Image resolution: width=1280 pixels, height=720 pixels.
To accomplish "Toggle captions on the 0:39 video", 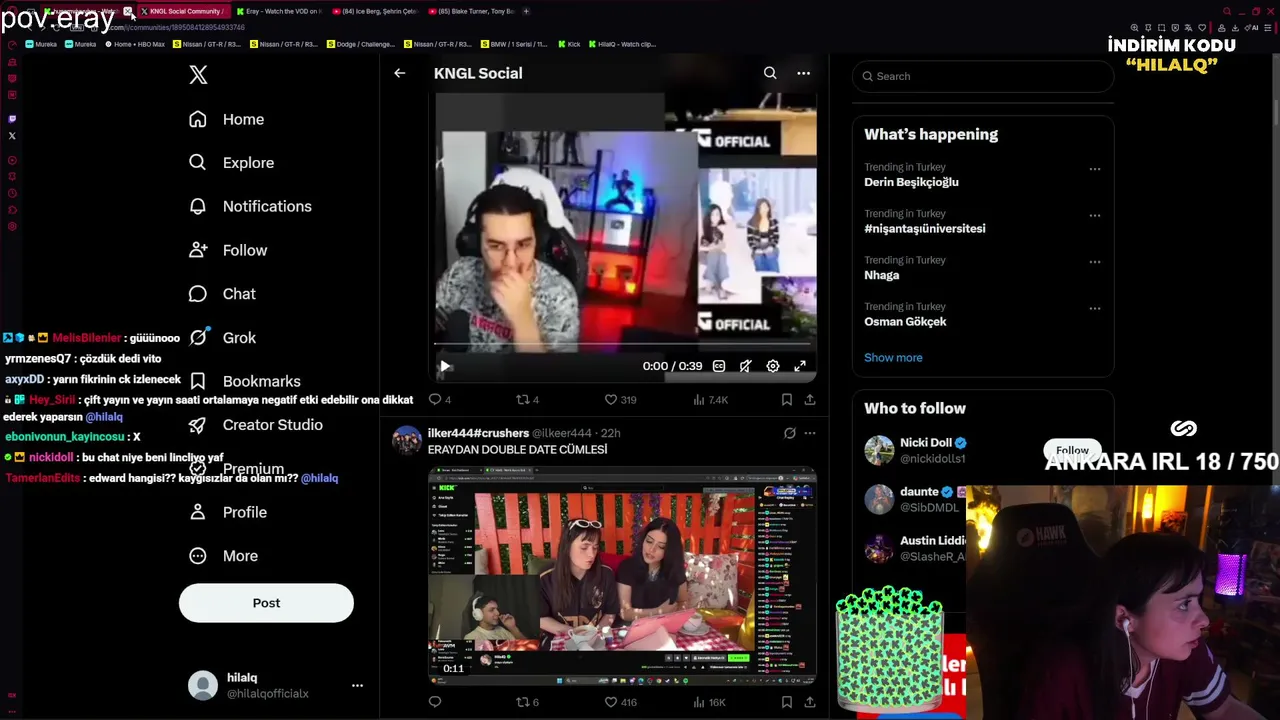I will pos(718,366).
